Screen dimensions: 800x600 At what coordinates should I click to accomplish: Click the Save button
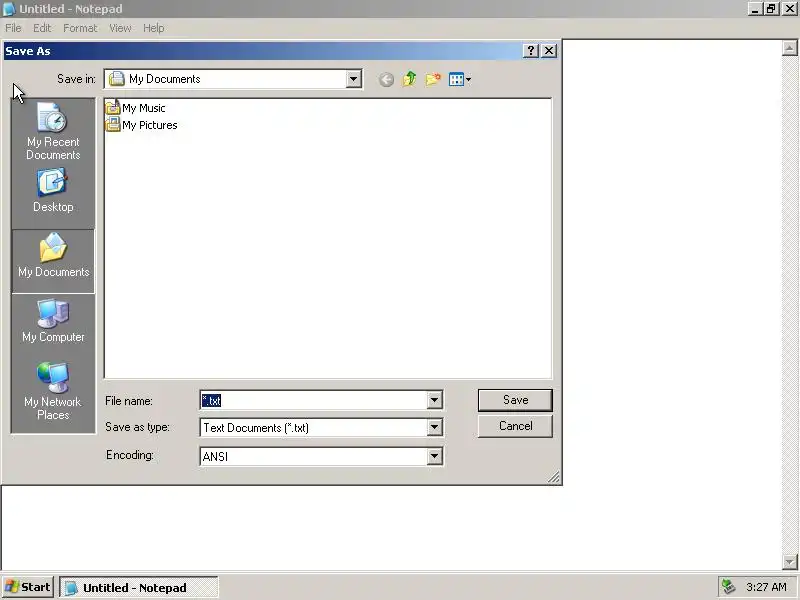click(x=515, y=400)
